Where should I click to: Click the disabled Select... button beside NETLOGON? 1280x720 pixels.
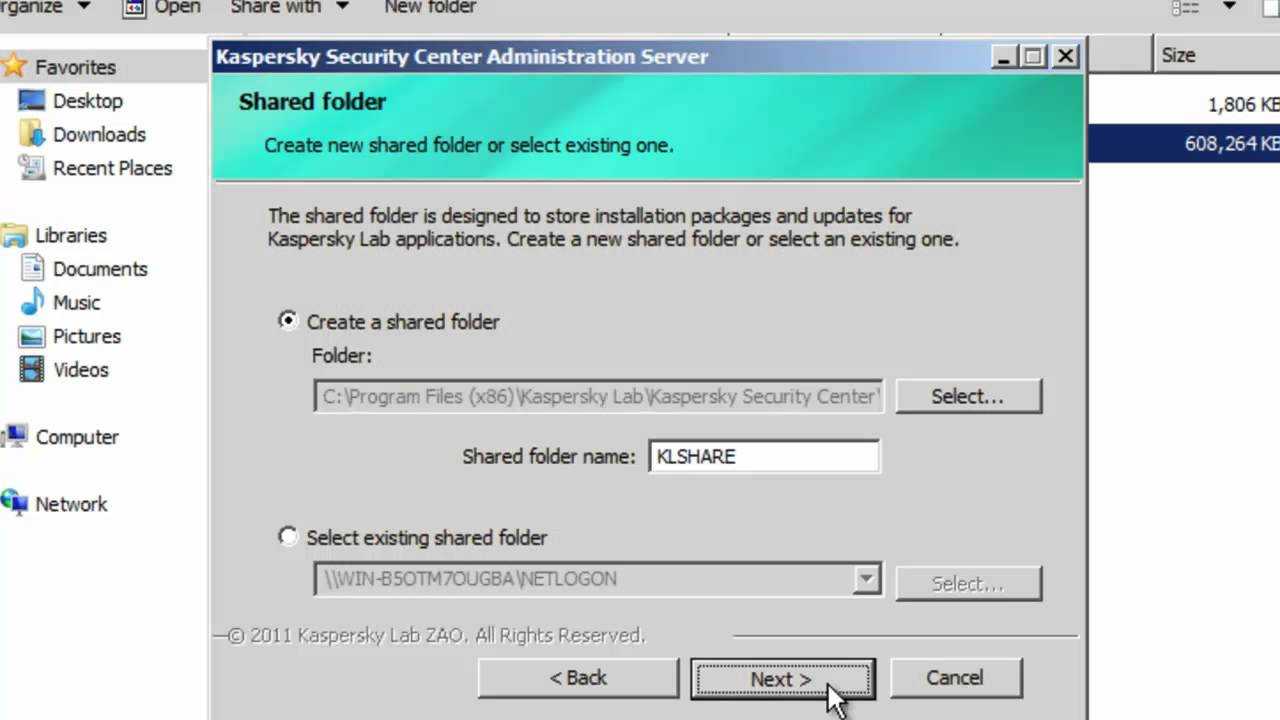(968, 583)
